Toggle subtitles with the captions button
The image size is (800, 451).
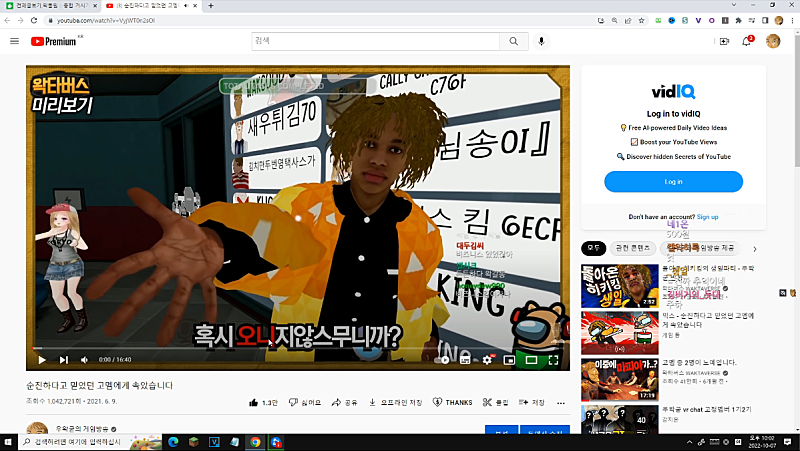[465, 360]
